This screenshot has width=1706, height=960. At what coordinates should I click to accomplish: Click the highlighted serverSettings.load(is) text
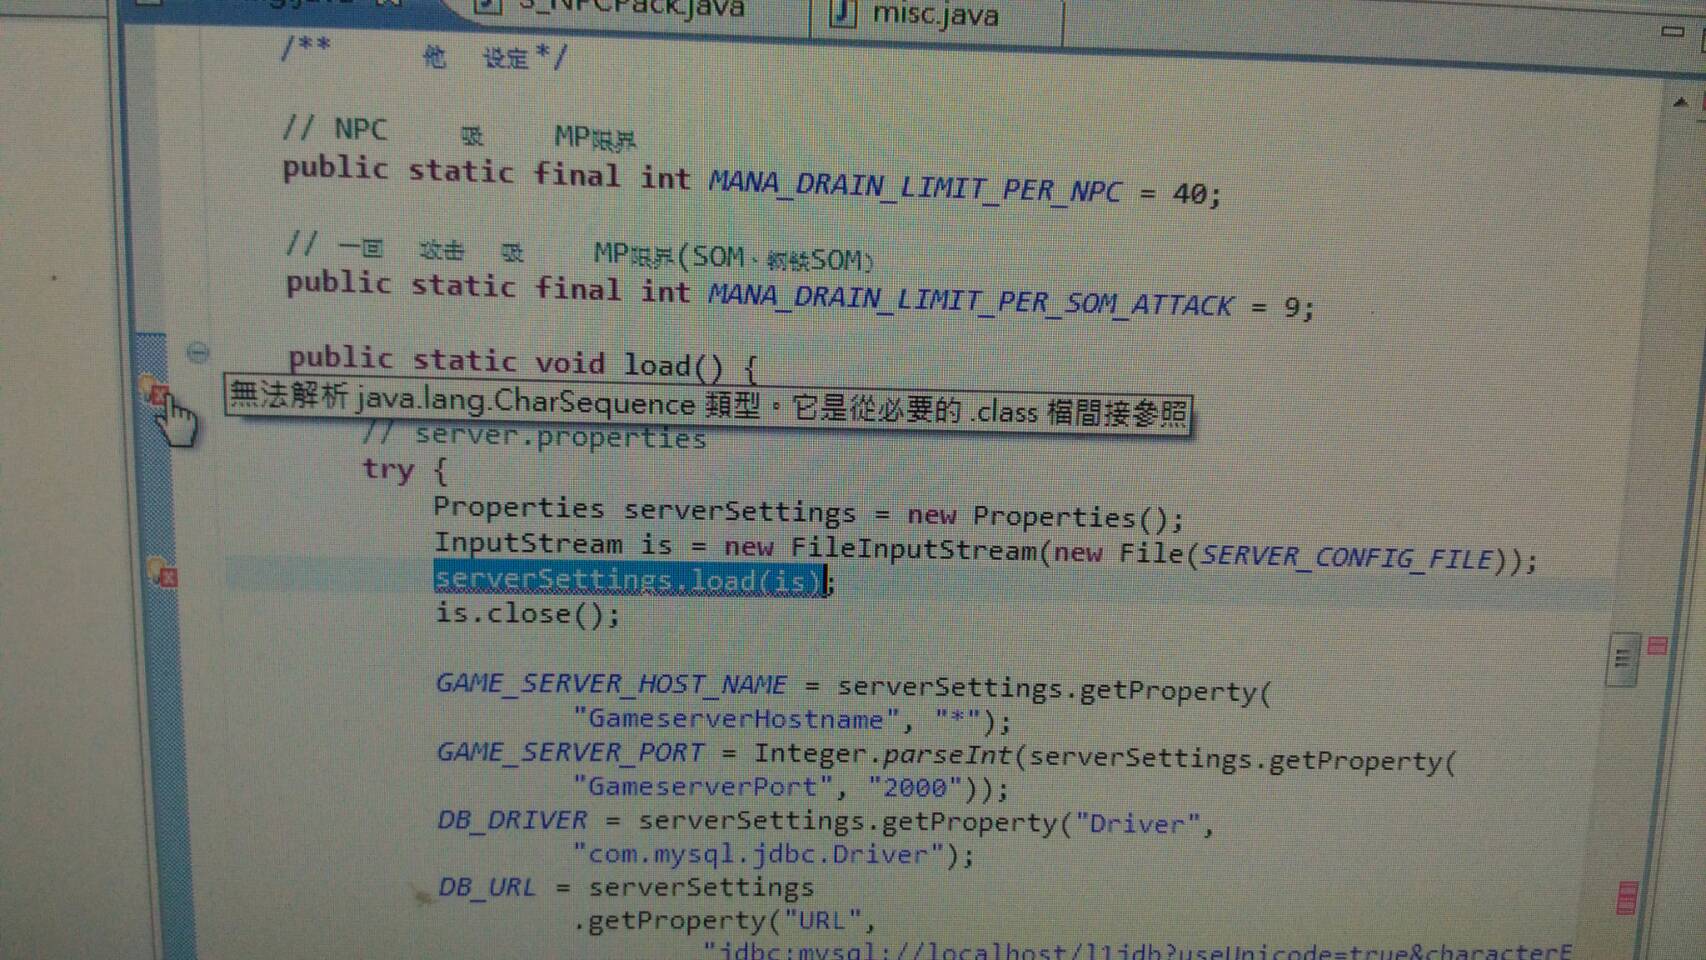pos(628,580)
